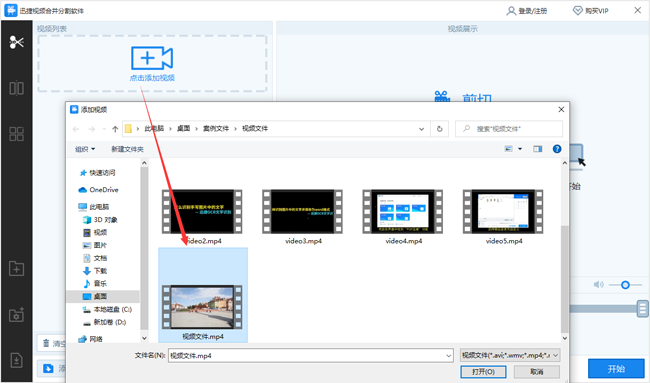Screen dimensions: 650x383
Task: Click 案例文件 in address breadcrumb
Action: [x=216, y=129]
